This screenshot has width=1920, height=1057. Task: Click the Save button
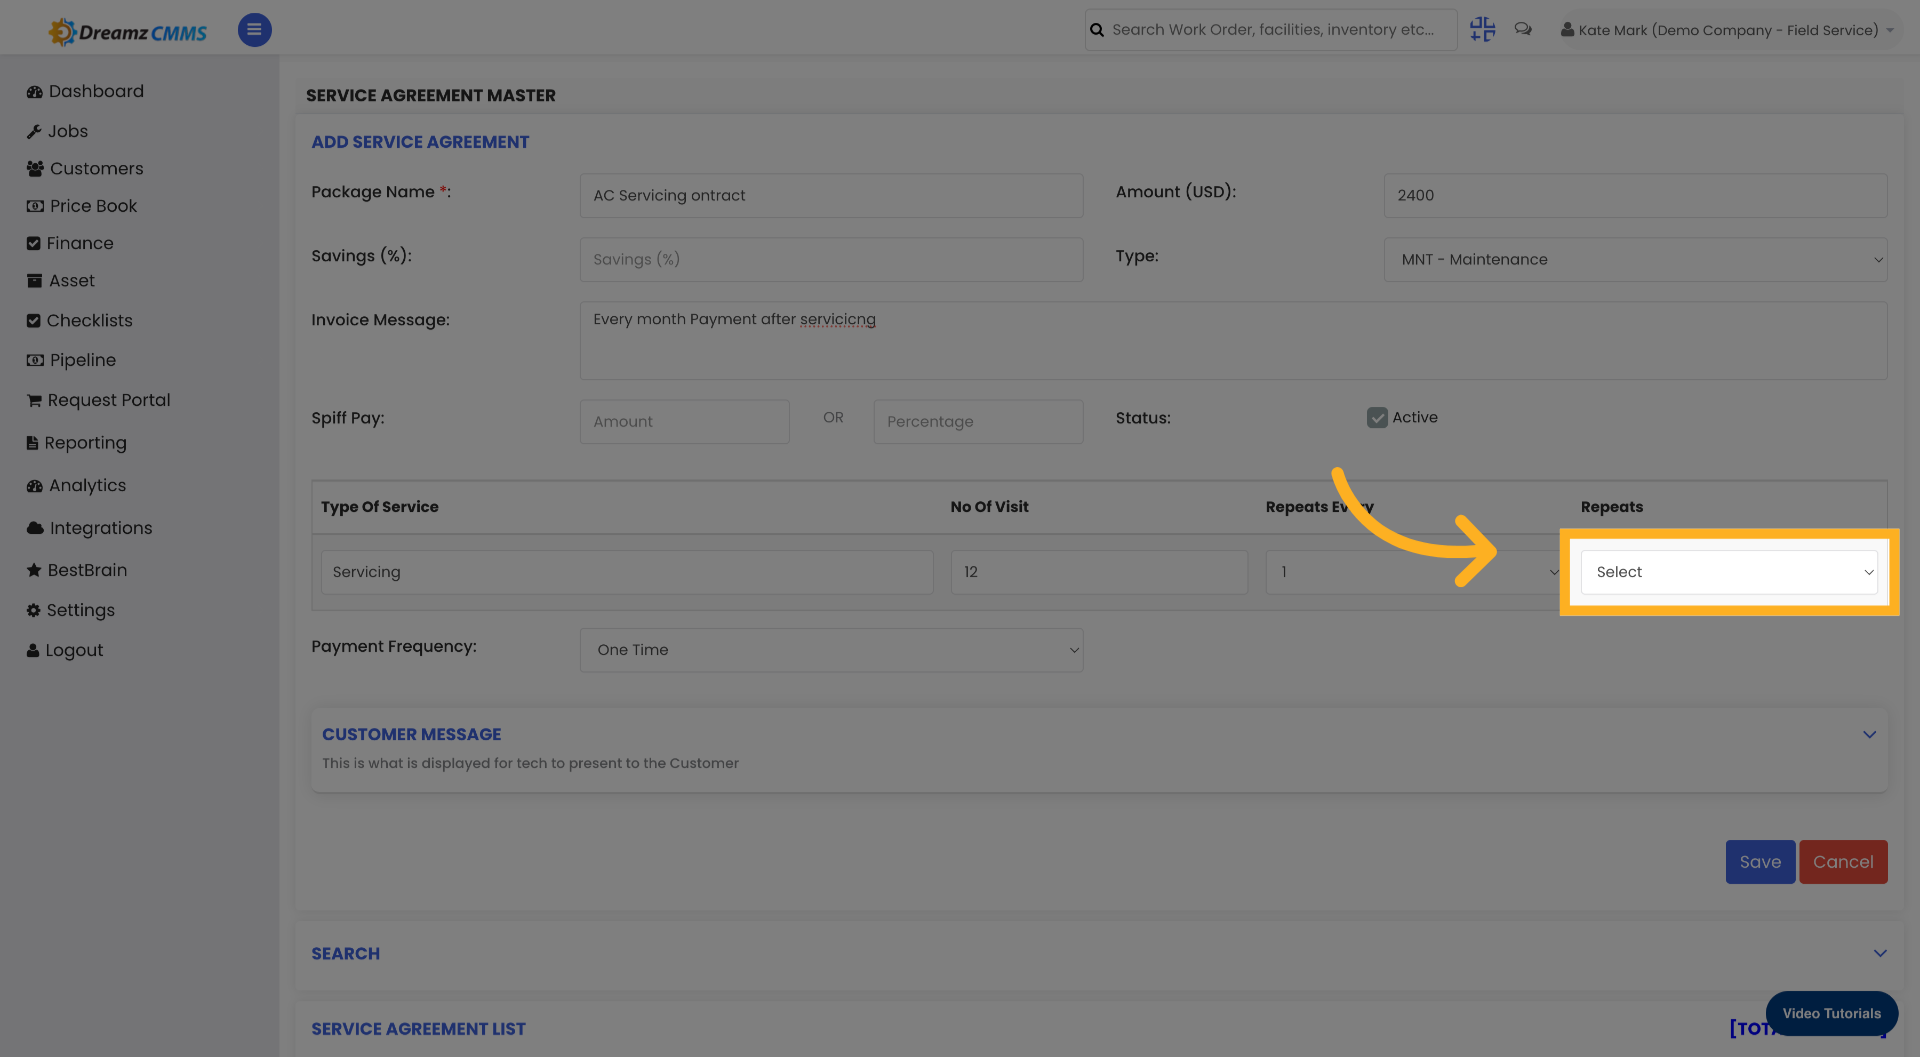[1760, 861]
